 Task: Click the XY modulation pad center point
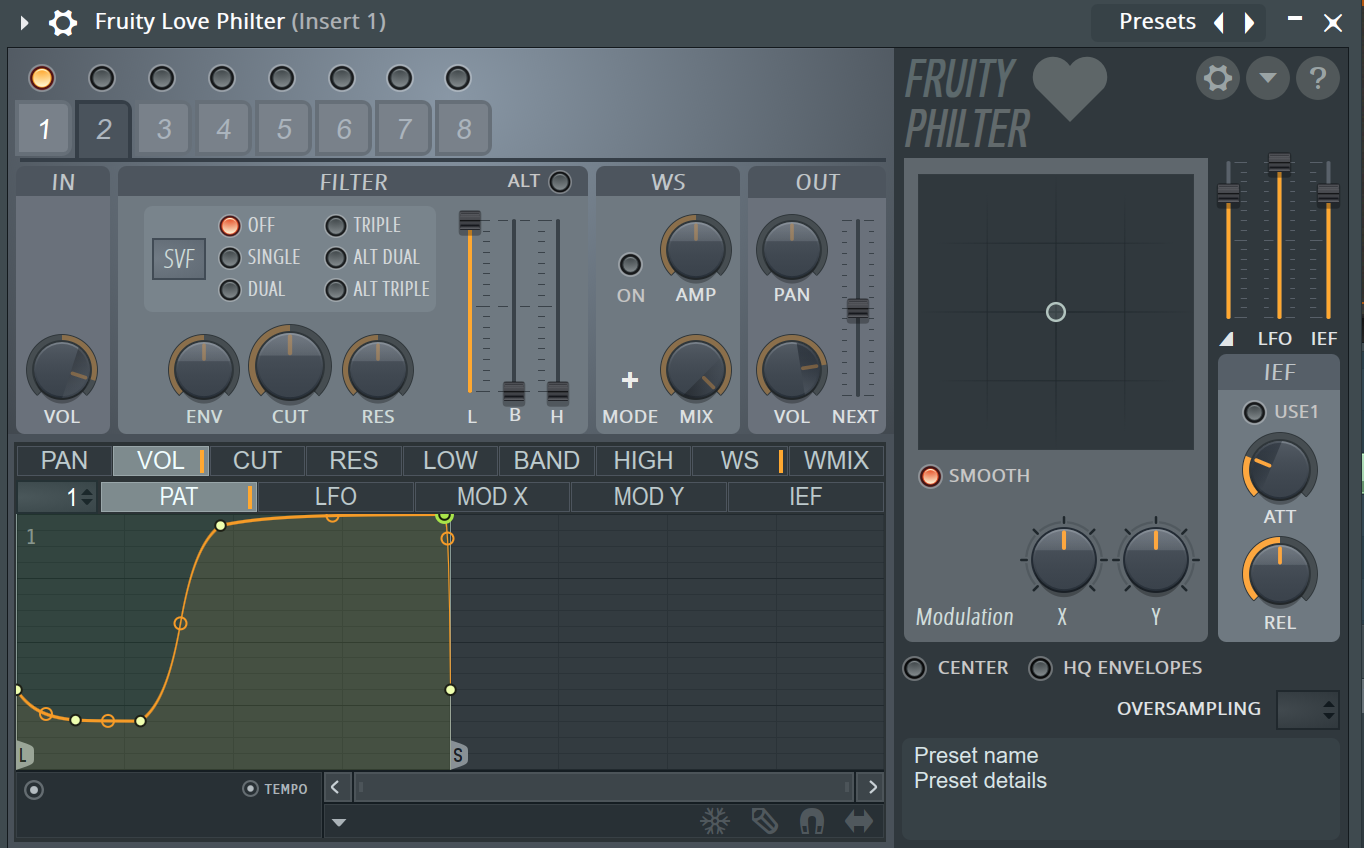coord(1055,312)
